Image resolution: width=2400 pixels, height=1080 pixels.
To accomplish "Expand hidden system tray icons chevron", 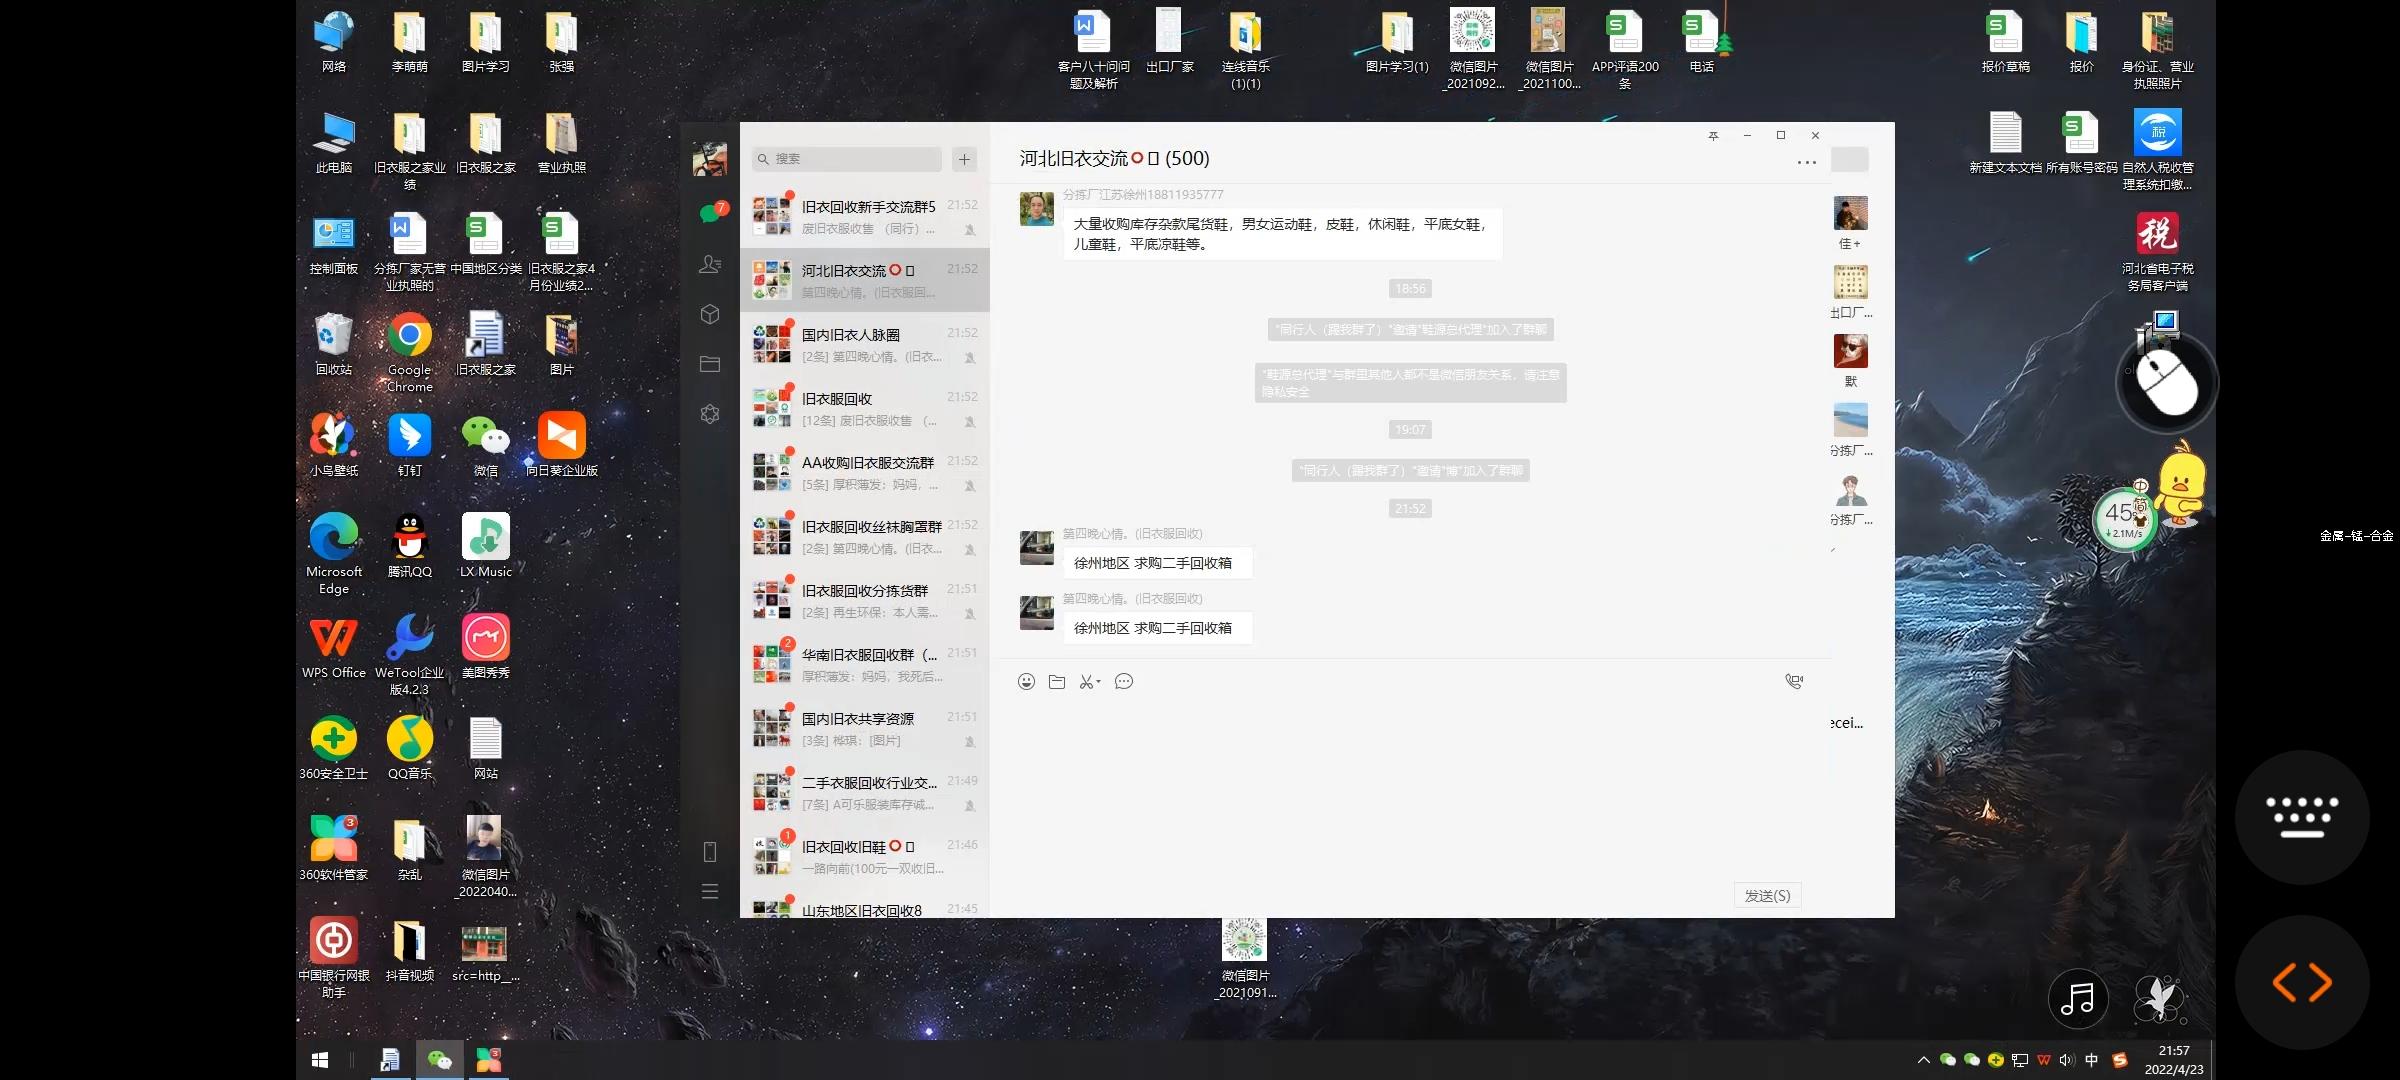I will click(1923, 1060).
